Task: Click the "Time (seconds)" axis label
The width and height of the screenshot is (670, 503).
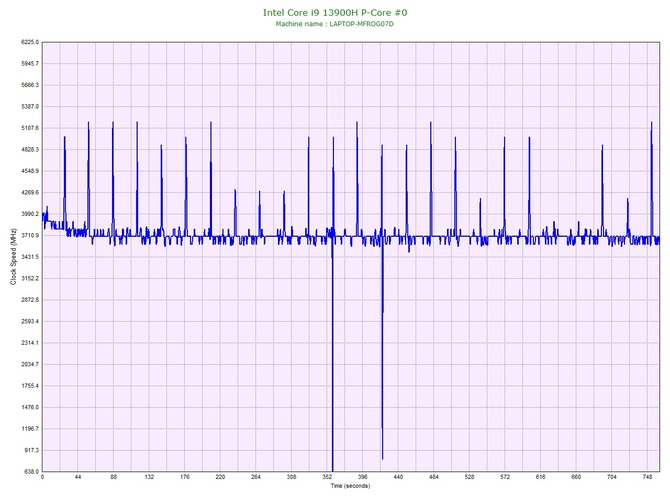Action: 350,486
